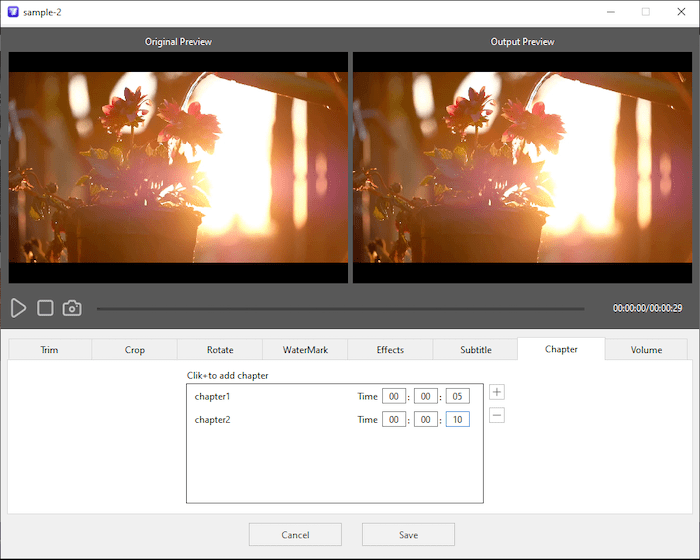The image size is (700, 560).
Task: Select the WaterMark tab
Action: pyautogui.click(x=305, y=350)
